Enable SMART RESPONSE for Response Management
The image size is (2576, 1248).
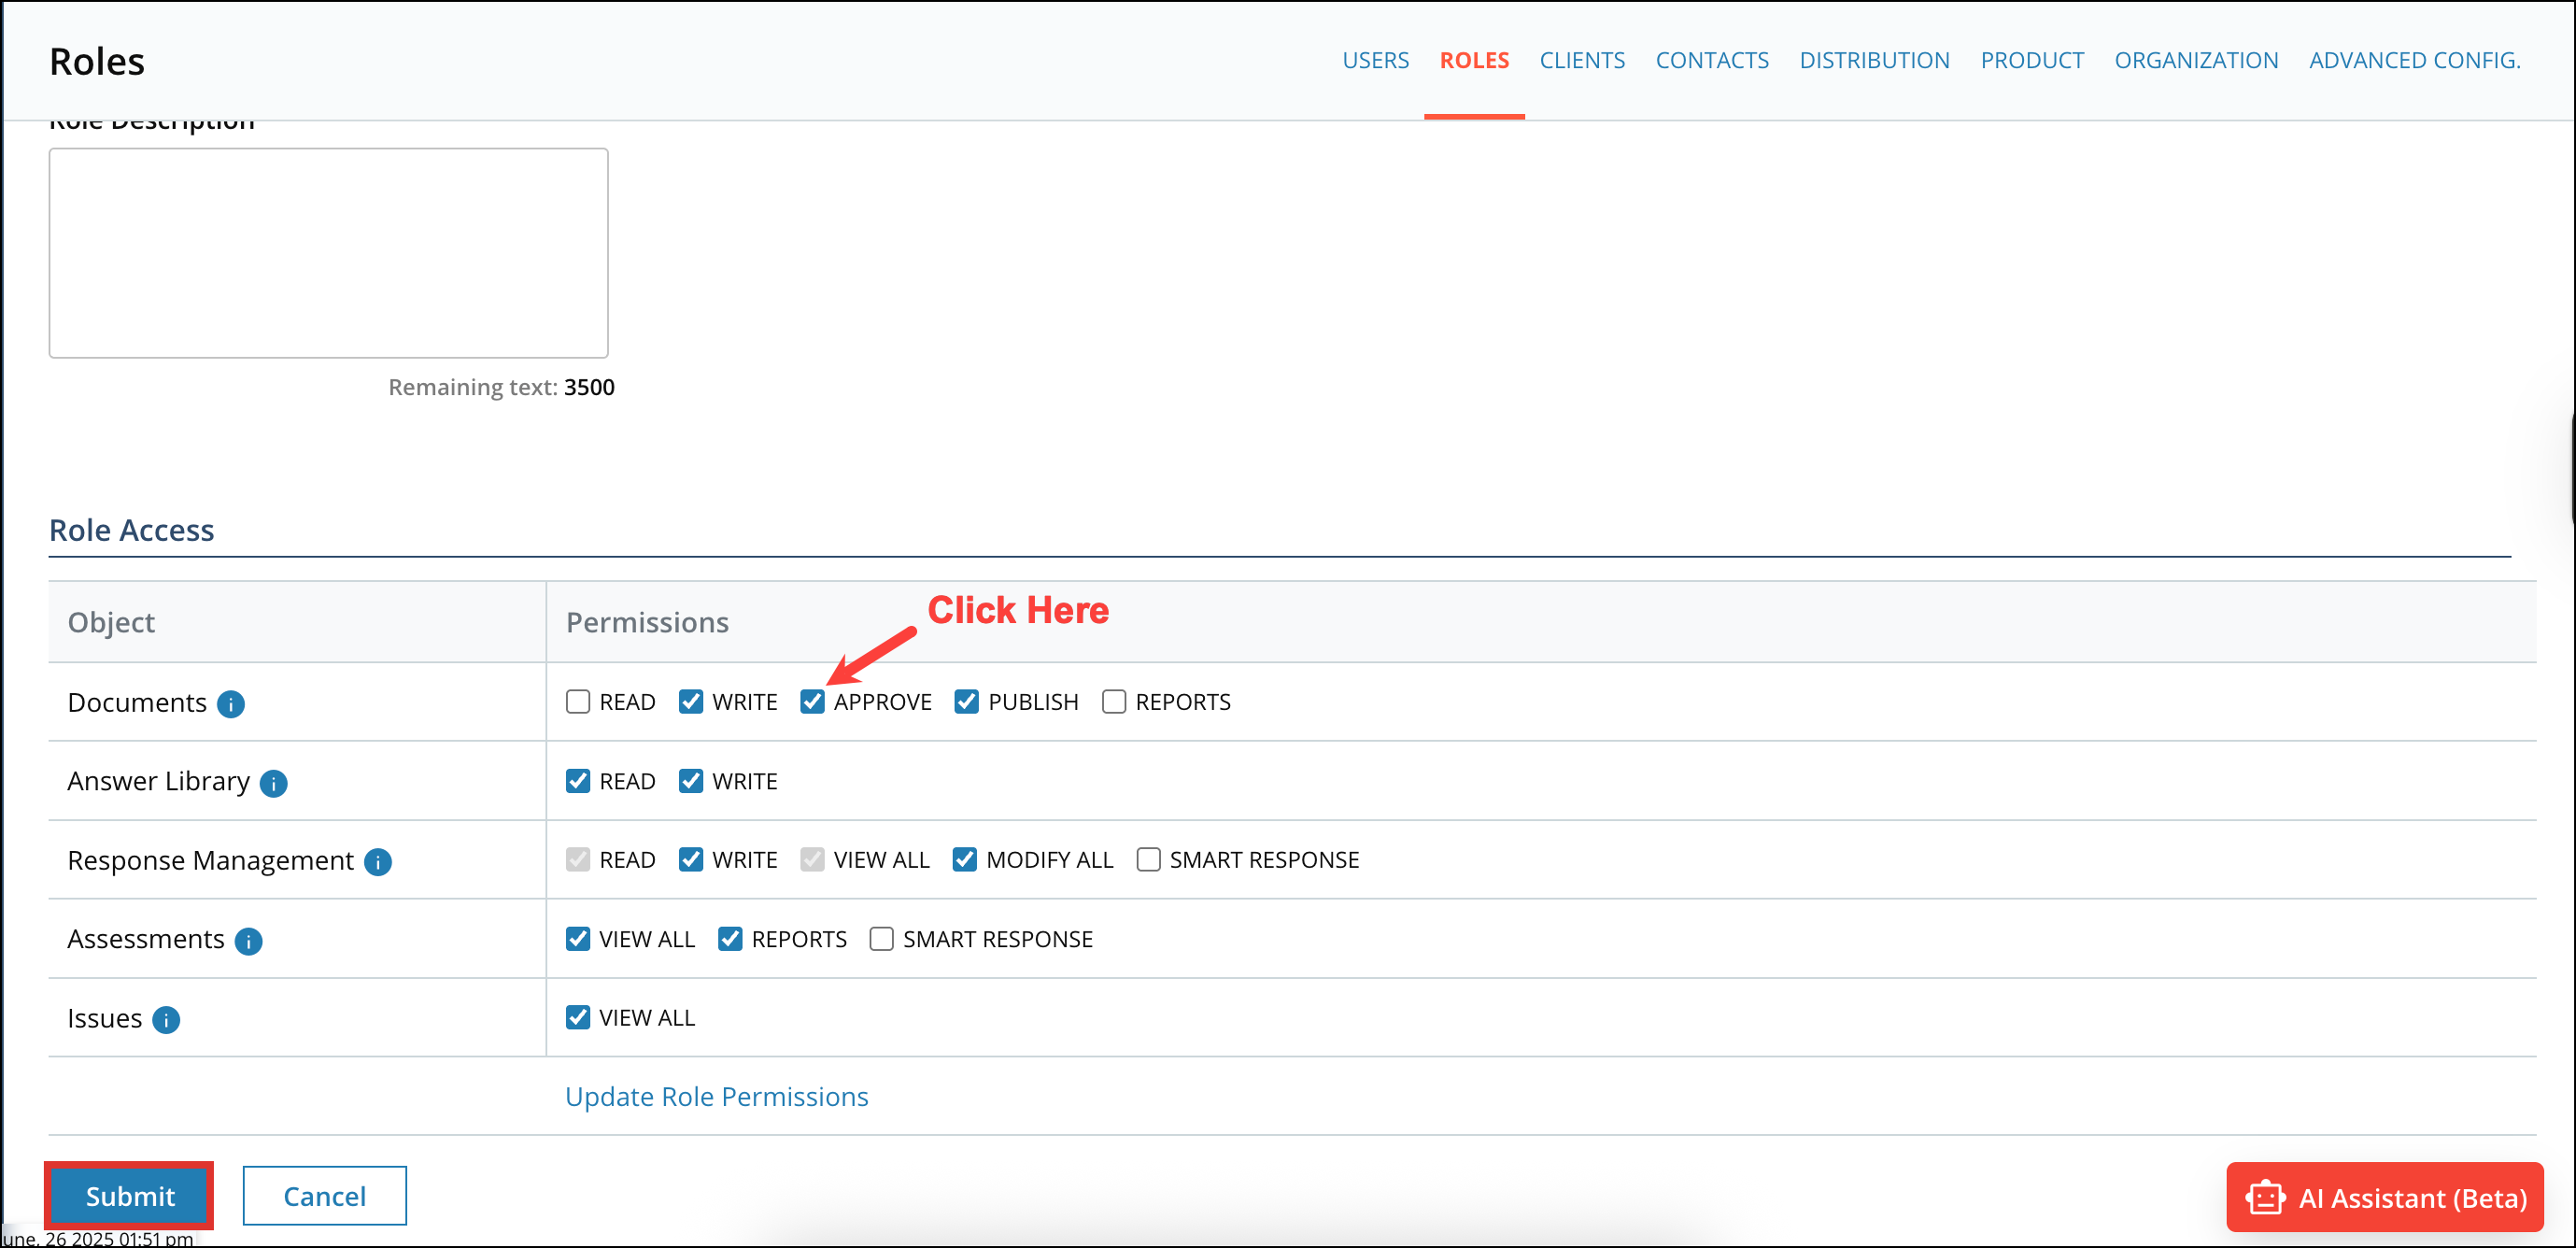(1148, 859)
